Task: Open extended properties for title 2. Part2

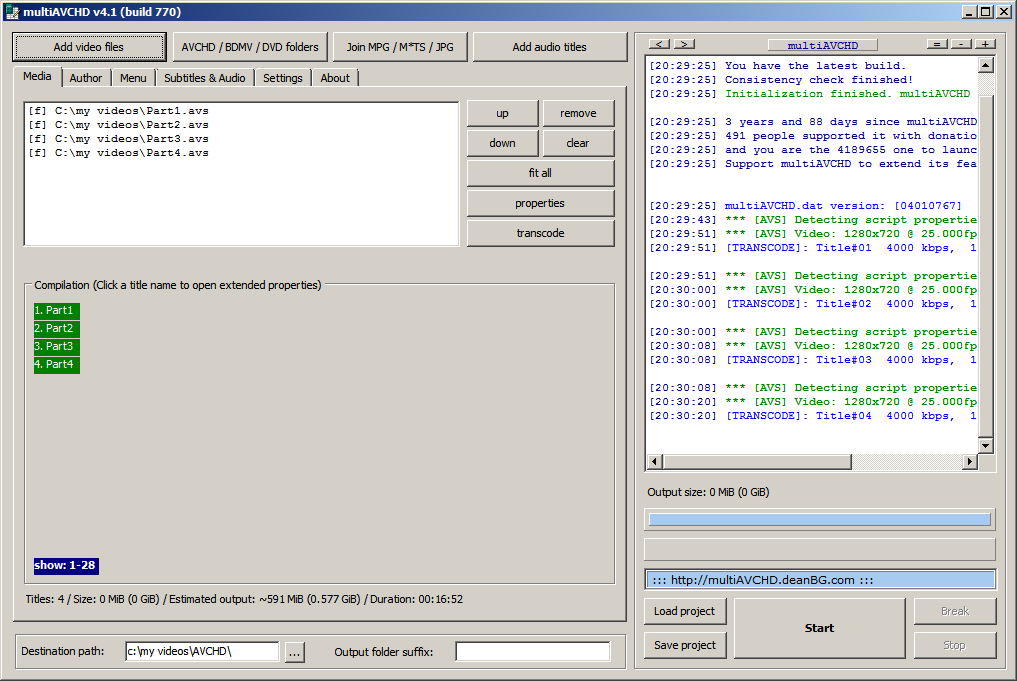Action: (x=56, y=329)
